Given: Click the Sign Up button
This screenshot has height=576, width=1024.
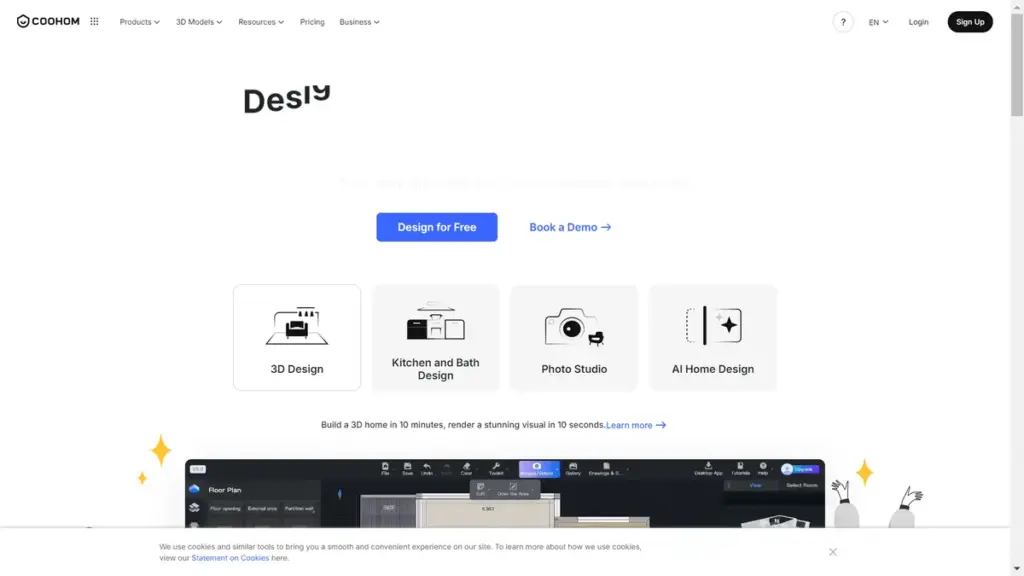Looking at the screenshot, I should tap(970, 22).
